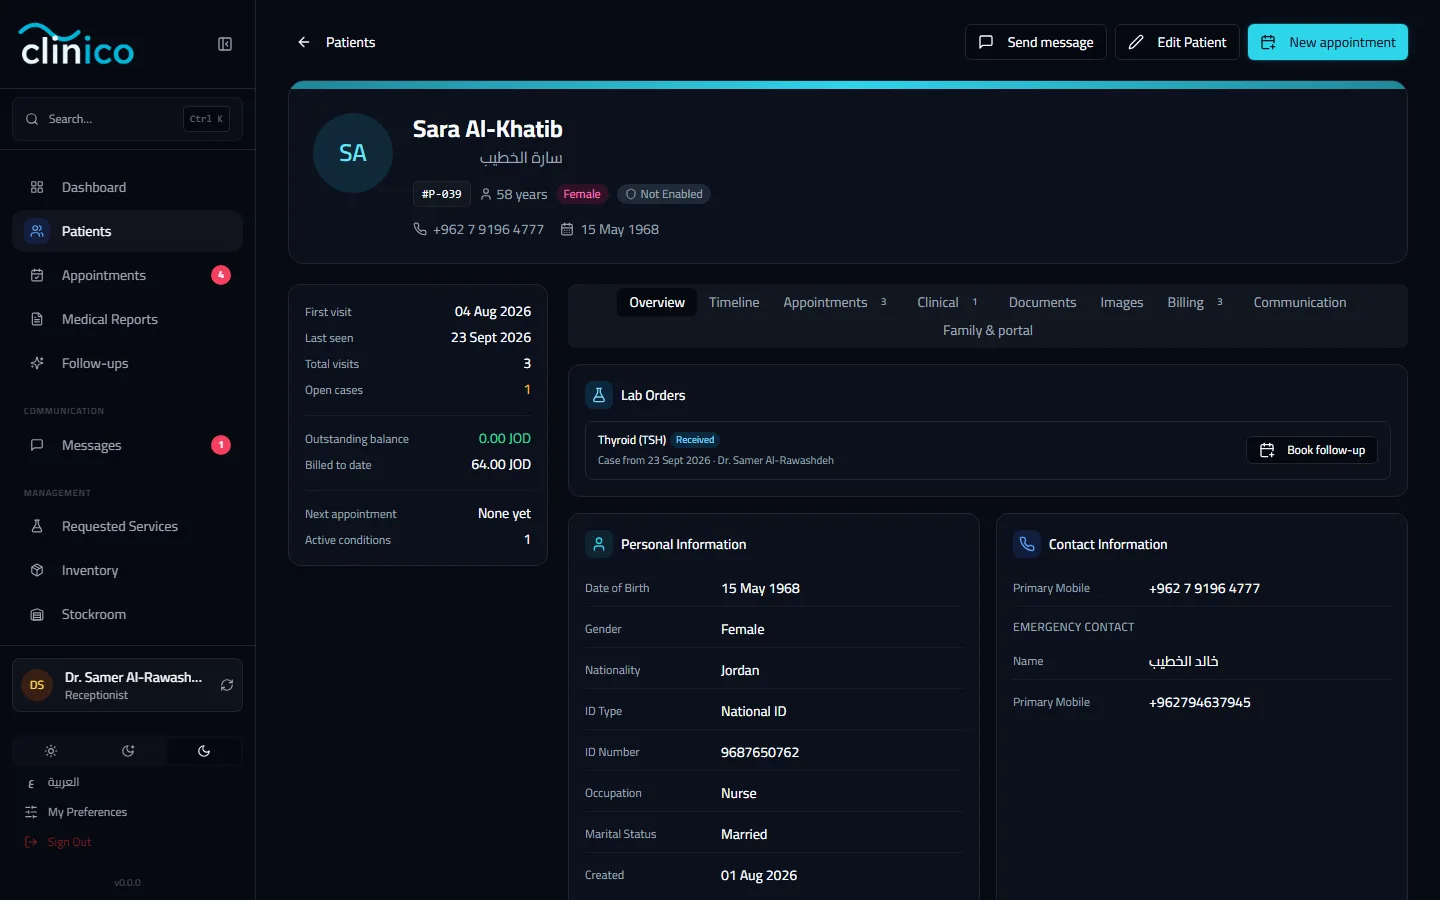1440x900 pixels.
Task: Click the Clinico logo
Action: (x=76, y=44)
